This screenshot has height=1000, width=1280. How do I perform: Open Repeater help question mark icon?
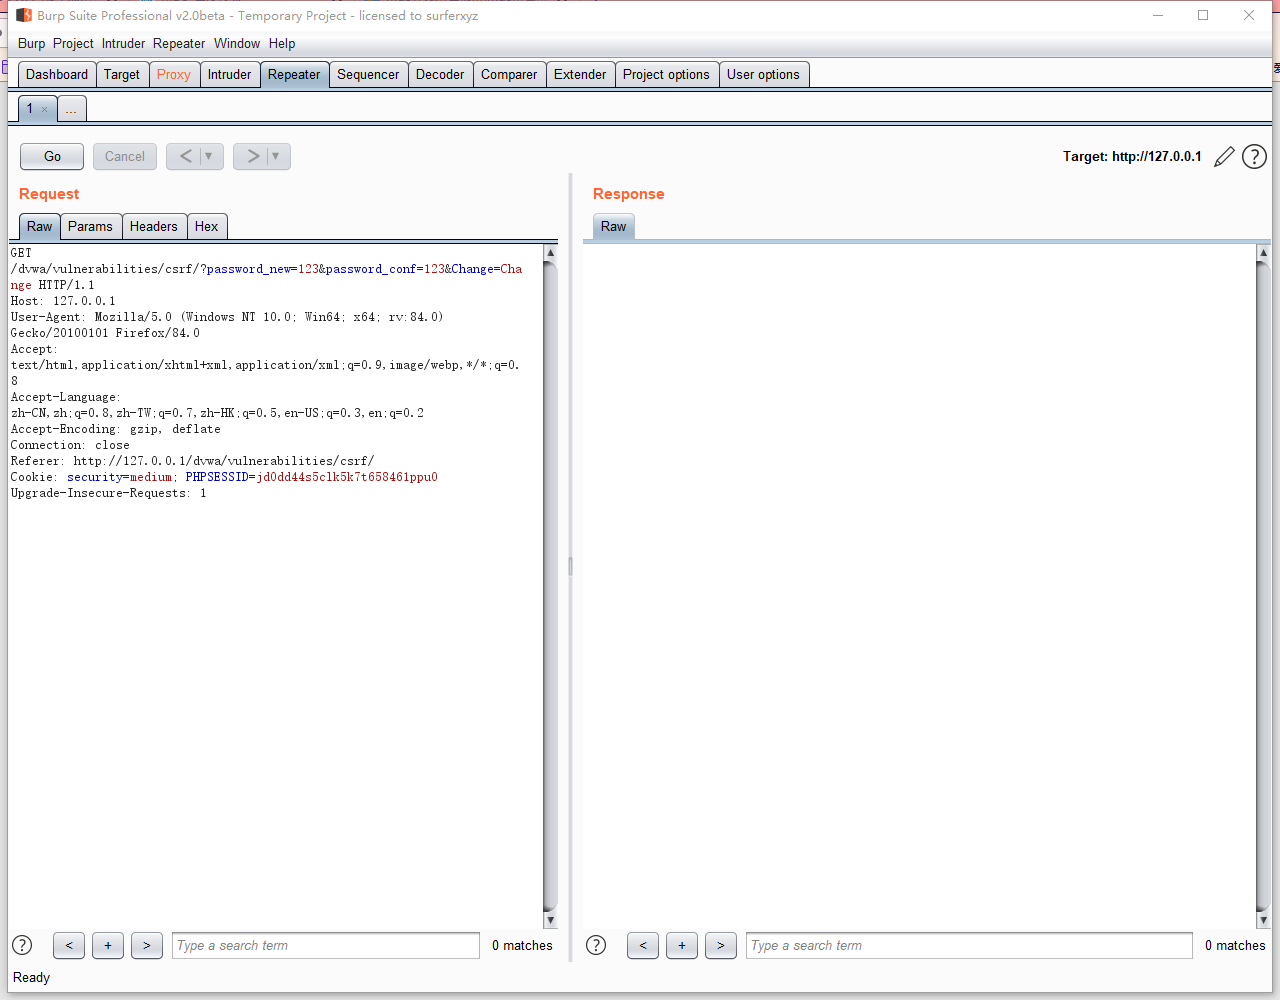[x=1254, y=157]
